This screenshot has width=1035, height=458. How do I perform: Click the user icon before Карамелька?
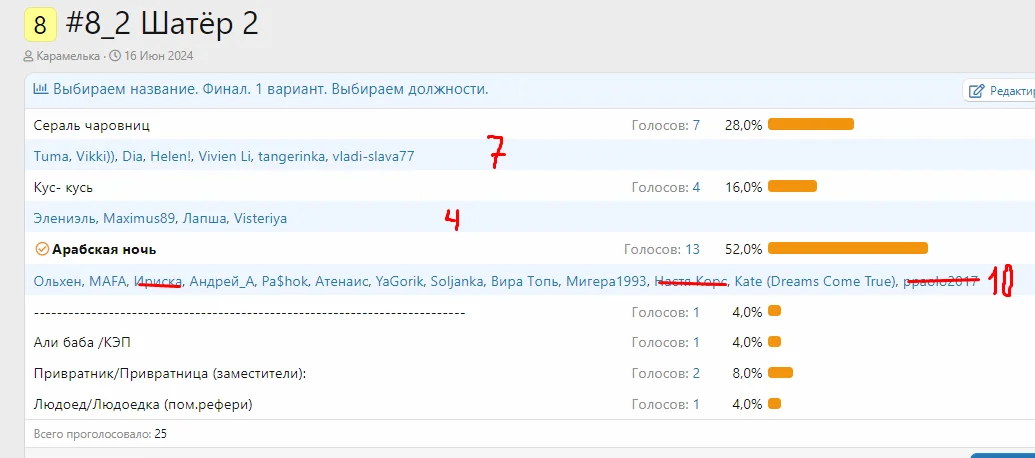(x=28, y=56)
